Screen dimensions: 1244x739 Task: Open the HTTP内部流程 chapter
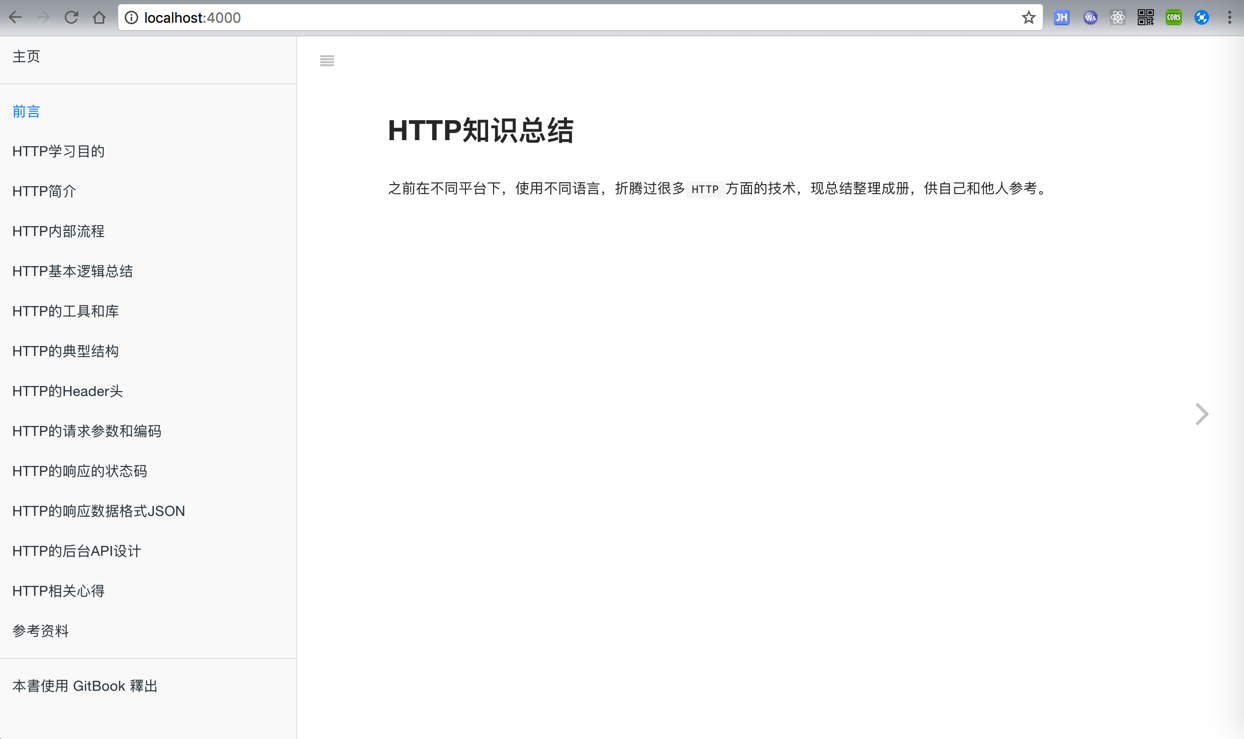pyautogui.click(x=58, y=231)
